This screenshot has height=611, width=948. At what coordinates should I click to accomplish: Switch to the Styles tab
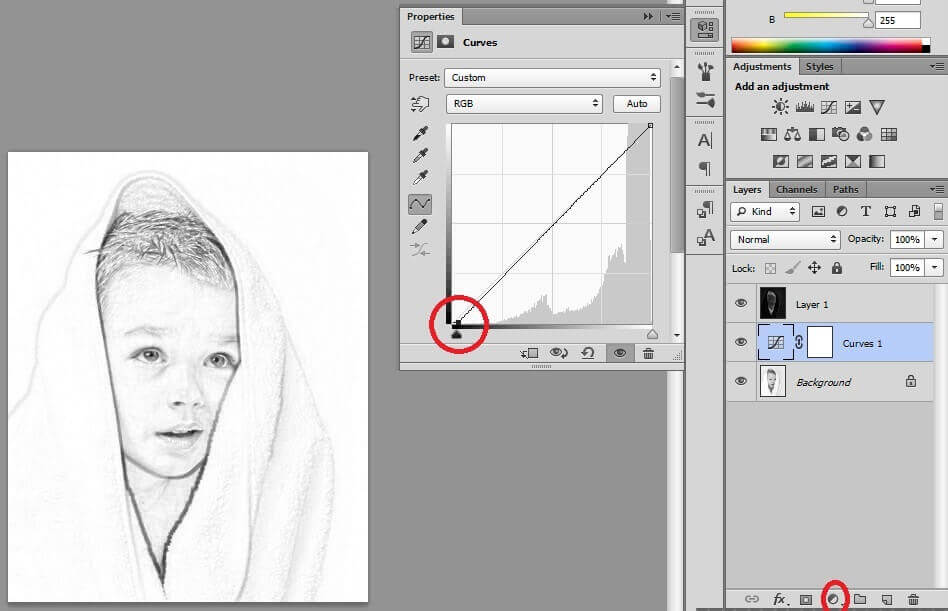coord(819,66)
